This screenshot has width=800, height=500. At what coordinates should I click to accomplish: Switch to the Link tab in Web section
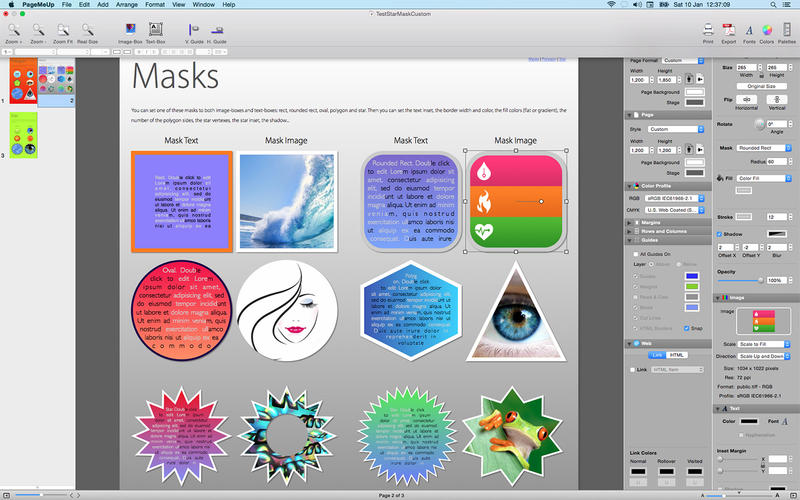tap(658, 355)
